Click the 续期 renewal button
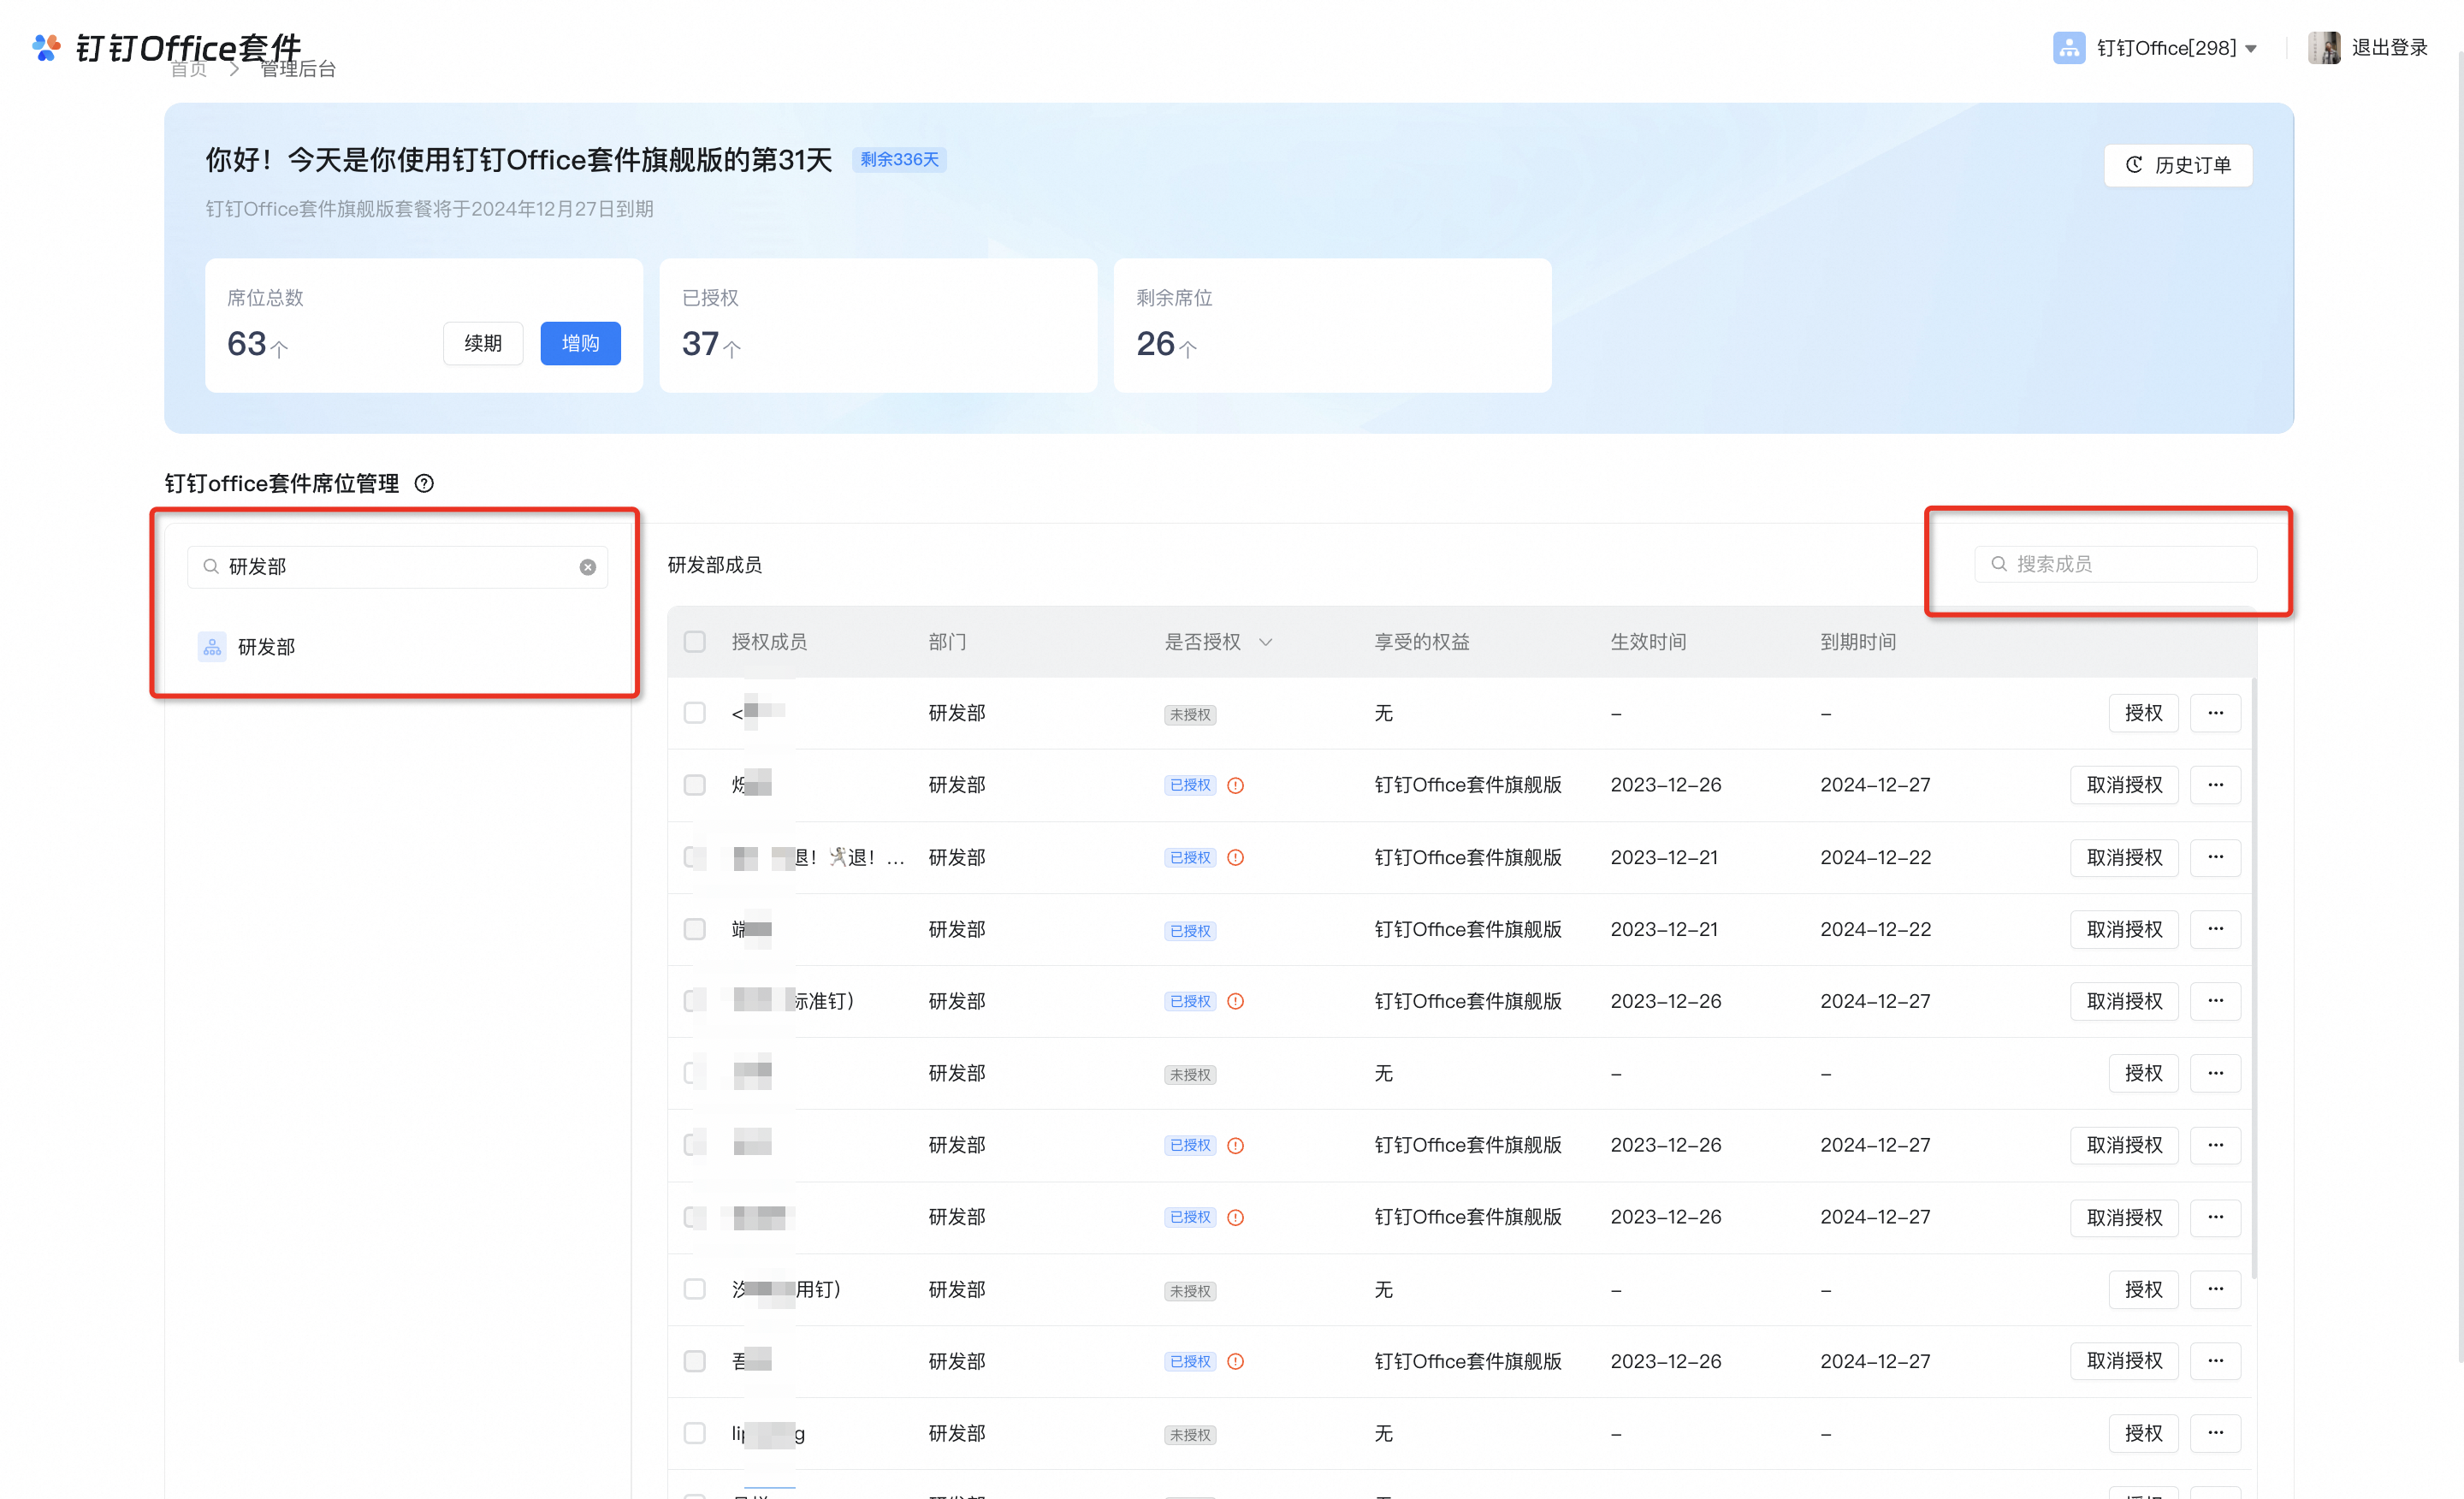Image resolution: width=2464 pixels, height=1499 pixels. [x=482, y=343]
